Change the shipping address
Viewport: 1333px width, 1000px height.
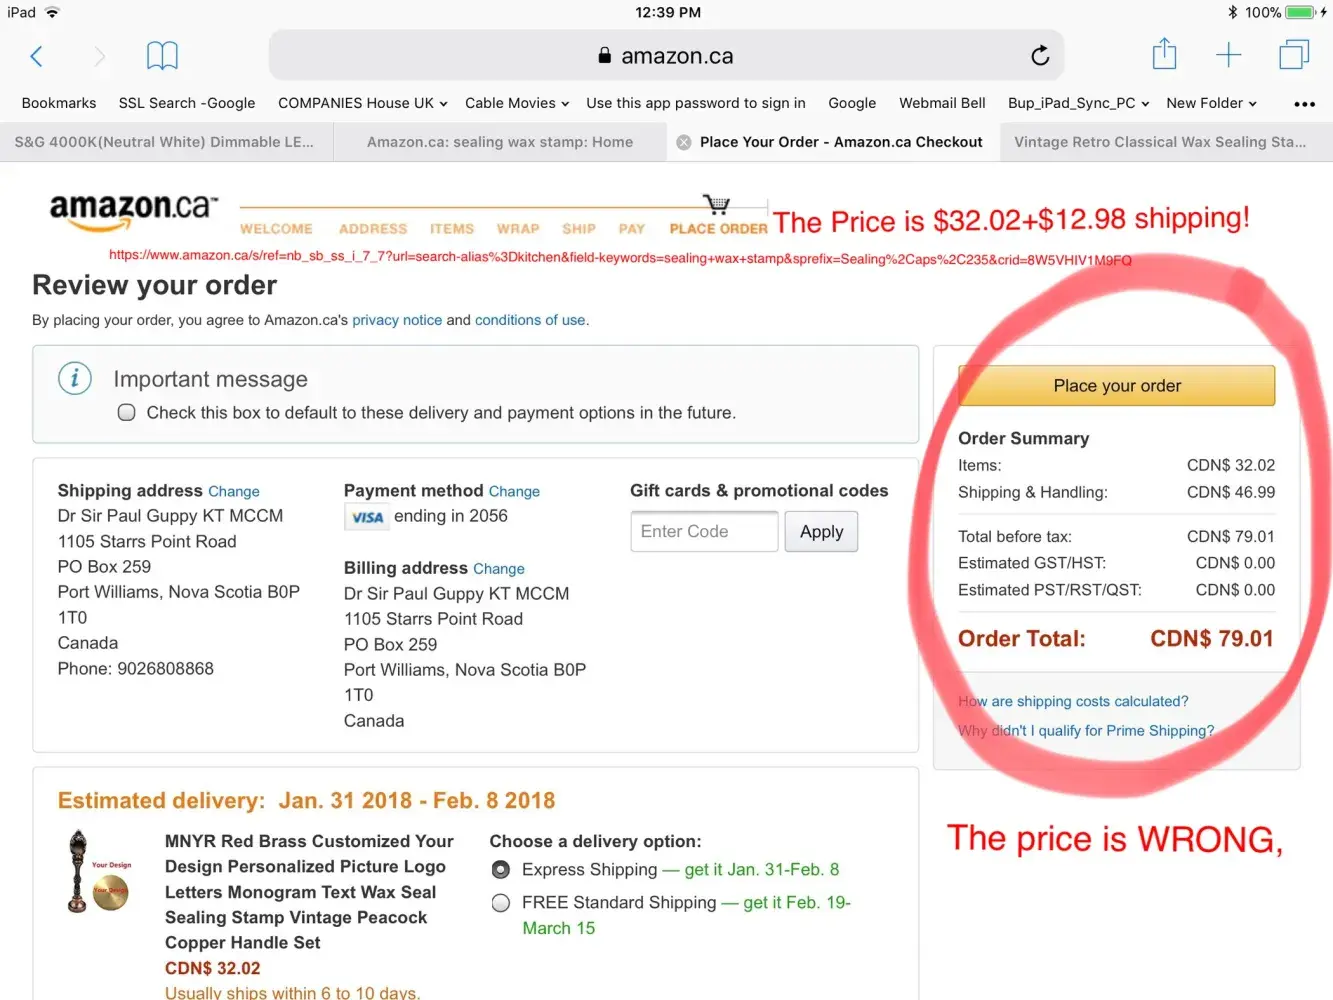click(x=234, y=492)
